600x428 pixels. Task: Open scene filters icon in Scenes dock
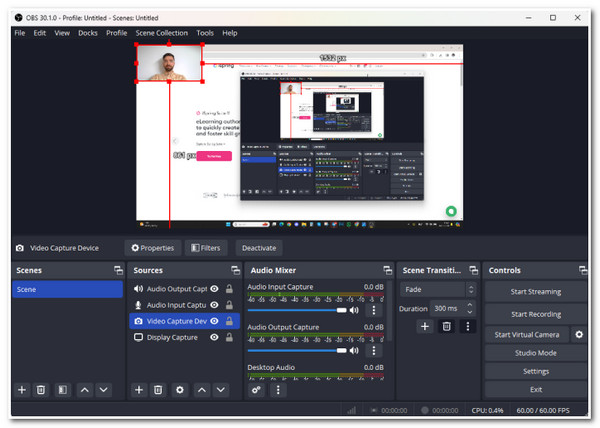click(62, 390)
